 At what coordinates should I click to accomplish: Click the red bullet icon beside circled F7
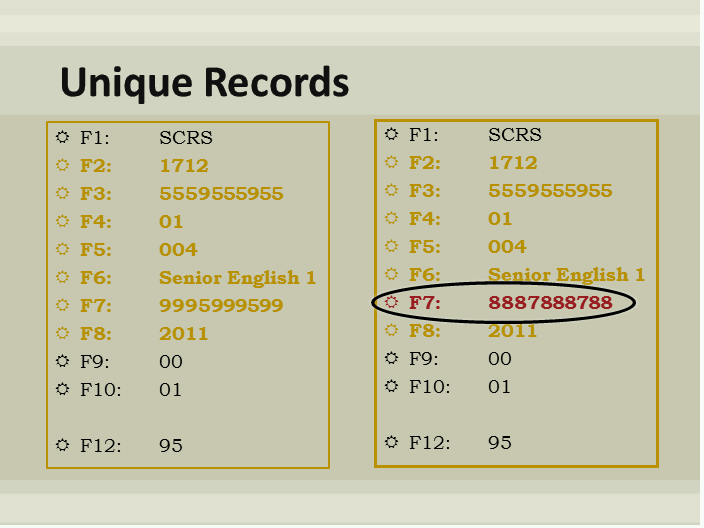click(391, 301)
